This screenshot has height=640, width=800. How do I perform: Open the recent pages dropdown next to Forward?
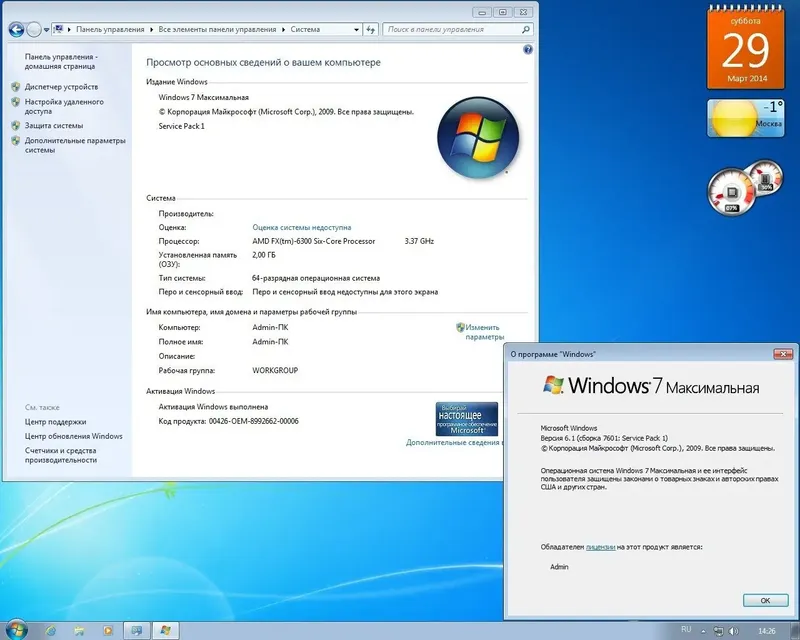click(x=46, y=30)
